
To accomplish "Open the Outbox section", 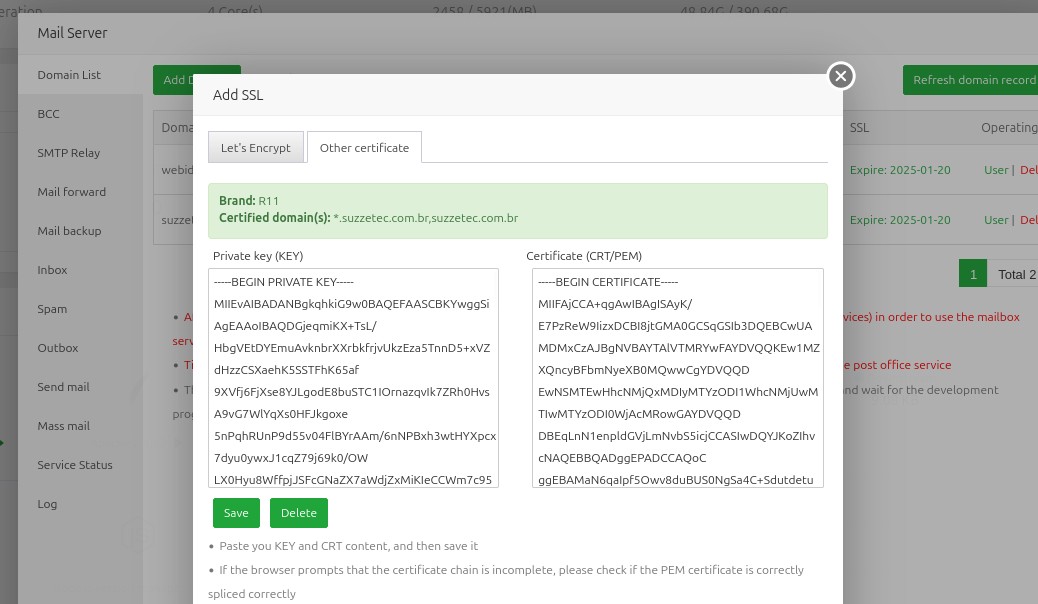I will (x=57, y=348).
